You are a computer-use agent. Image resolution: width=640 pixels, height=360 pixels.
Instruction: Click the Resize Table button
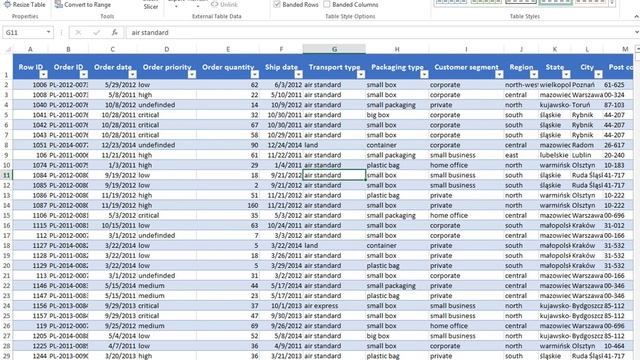pos(24,4)
